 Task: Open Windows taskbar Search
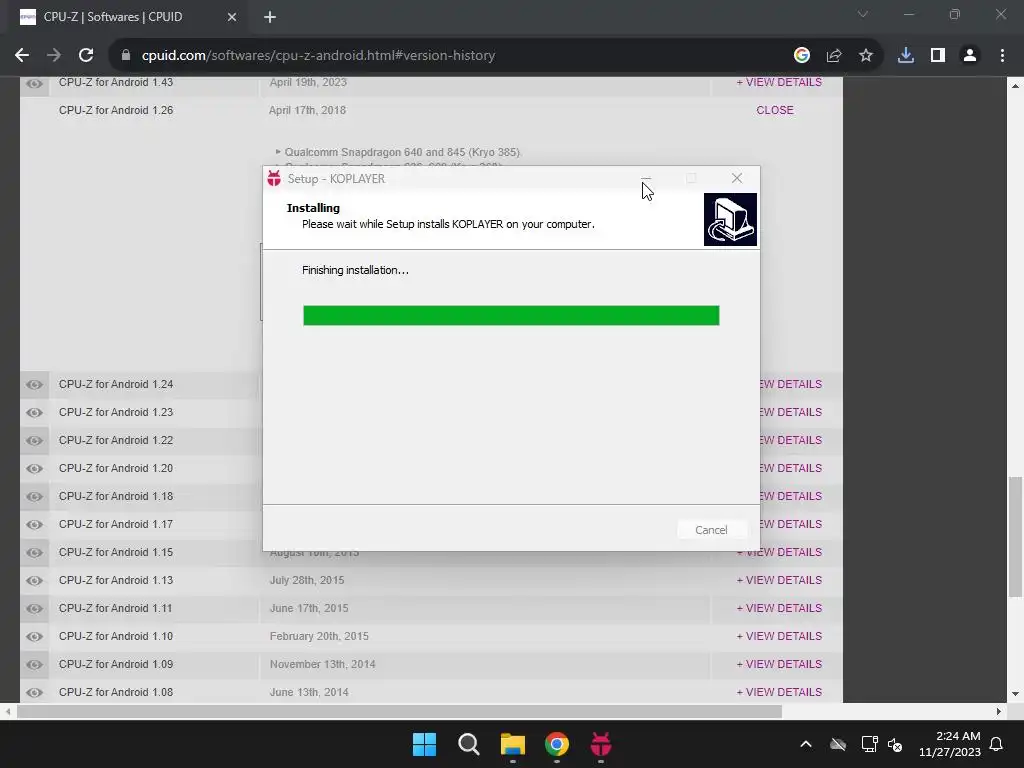[469, 744]
